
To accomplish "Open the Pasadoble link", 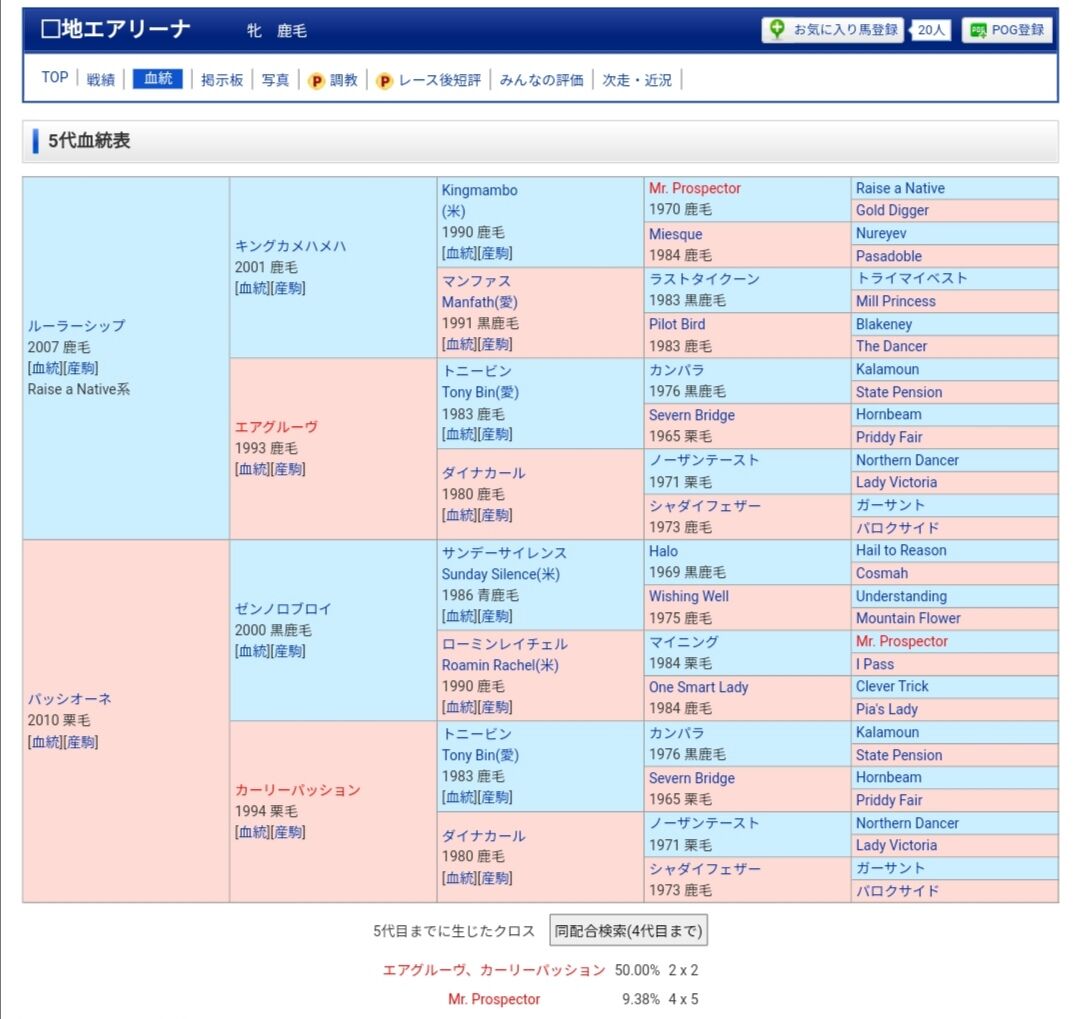I will (889, 256).
